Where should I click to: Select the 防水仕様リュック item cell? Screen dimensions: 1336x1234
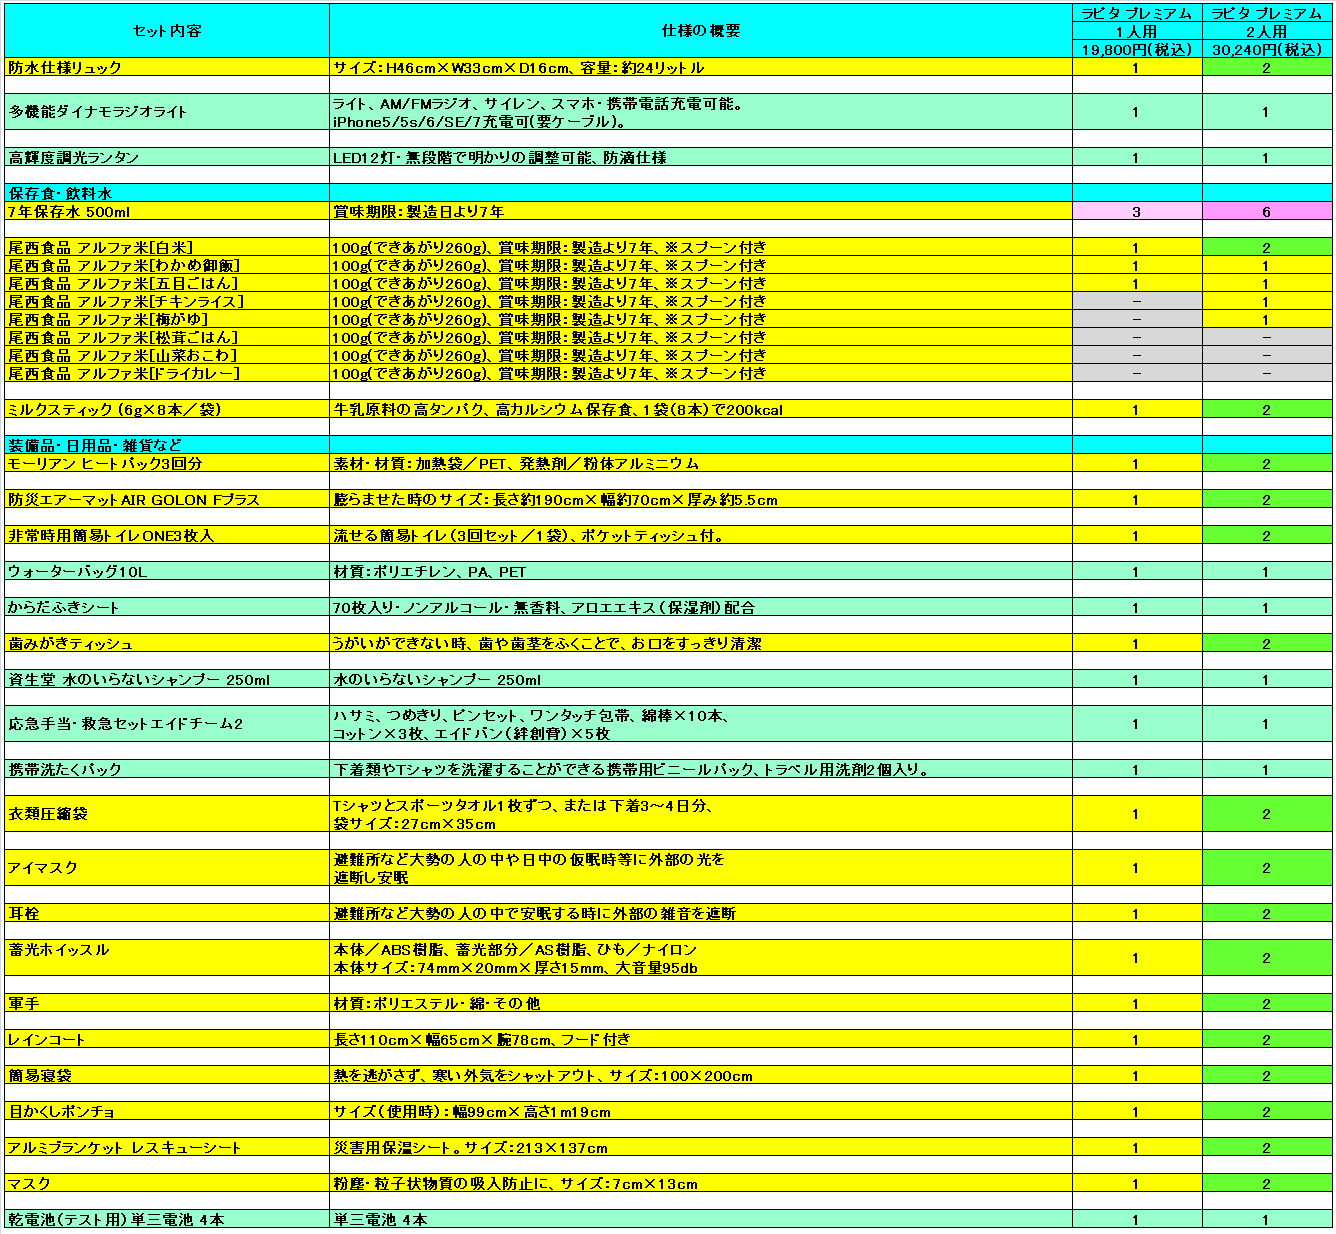point(167,68)
